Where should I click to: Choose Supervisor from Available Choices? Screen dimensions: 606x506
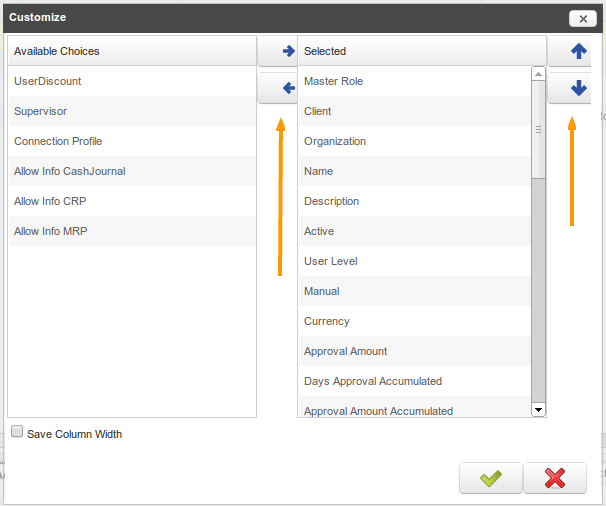coord(41,111)
